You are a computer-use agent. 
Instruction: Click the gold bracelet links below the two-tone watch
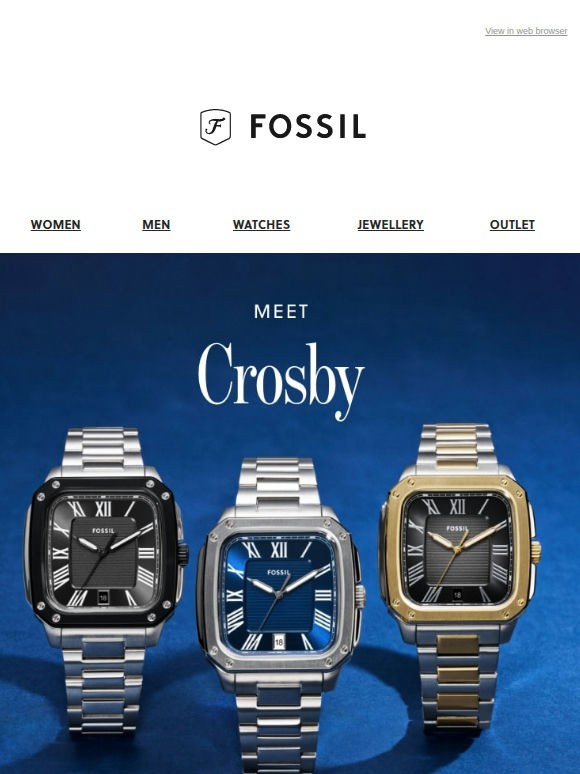tap(458, 681)
